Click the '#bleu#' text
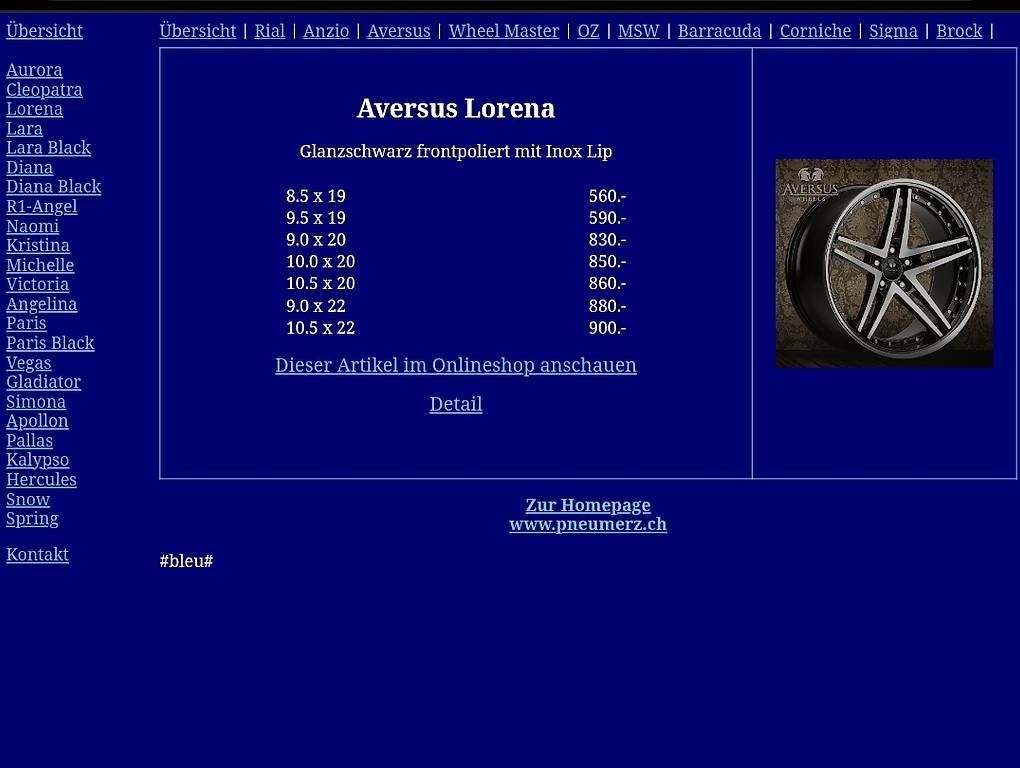This screenshot has width=1020, height=768. [x=186, y=561]
